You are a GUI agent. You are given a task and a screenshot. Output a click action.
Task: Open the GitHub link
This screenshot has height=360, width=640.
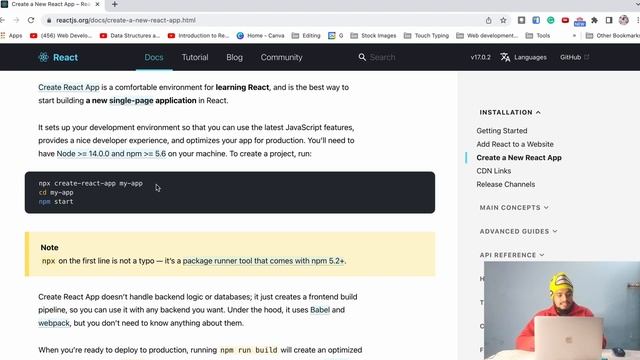click(x=574, y=57)
